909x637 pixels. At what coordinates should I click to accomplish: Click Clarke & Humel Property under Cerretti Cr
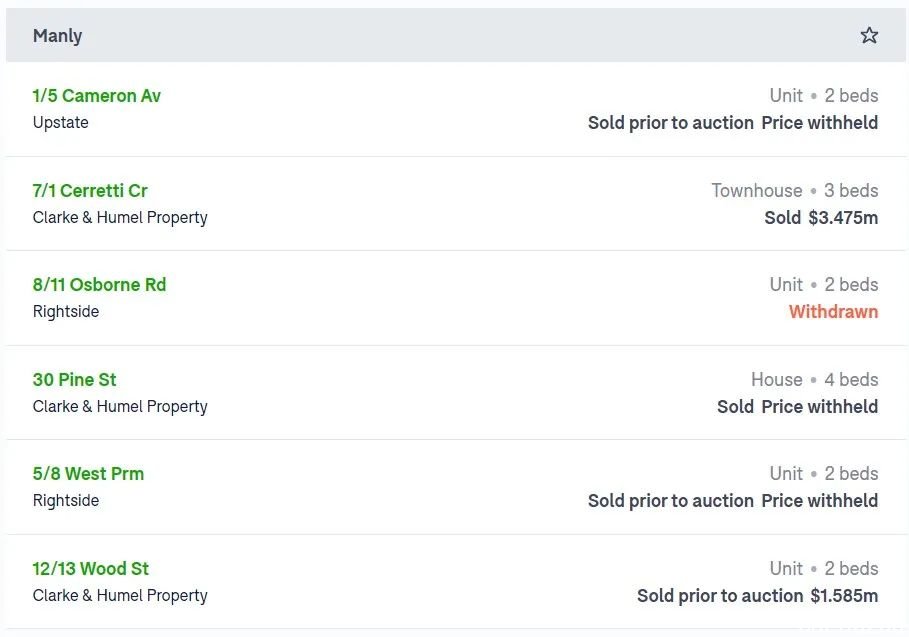coord(120,217)
